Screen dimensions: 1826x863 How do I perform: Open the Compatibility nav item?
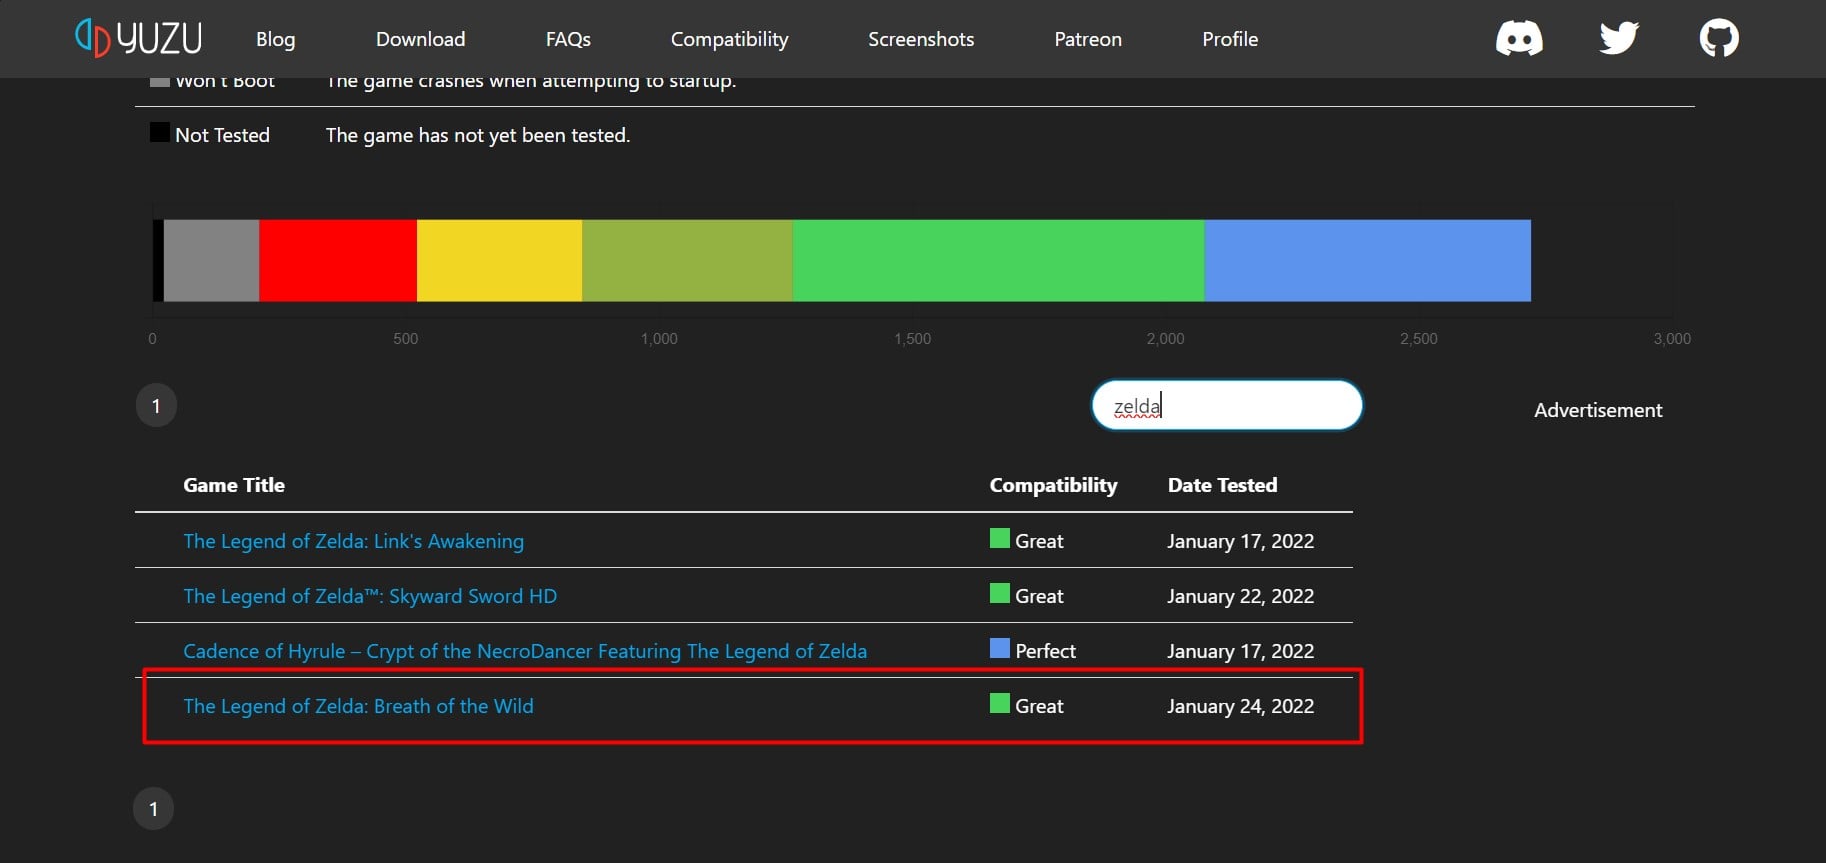[729, 39]
